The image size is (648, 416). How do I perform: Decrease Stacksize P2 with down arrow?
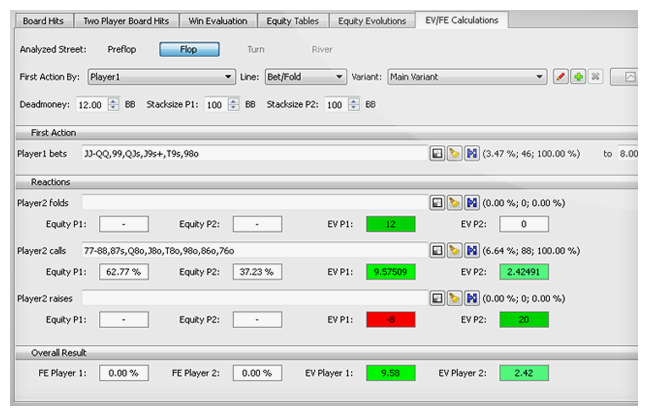click(354, 108)
